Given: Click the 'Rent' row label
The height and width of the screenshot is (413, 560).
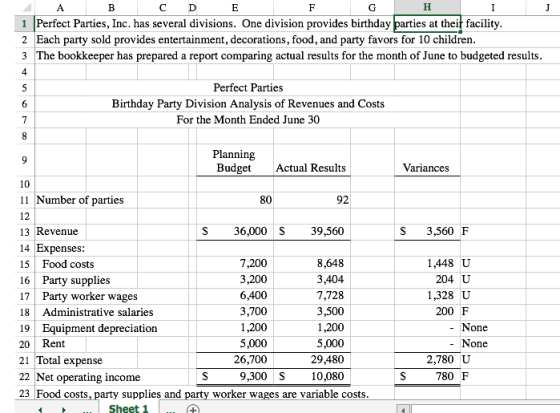Looking at the screenshot, I should click(54, 344).
